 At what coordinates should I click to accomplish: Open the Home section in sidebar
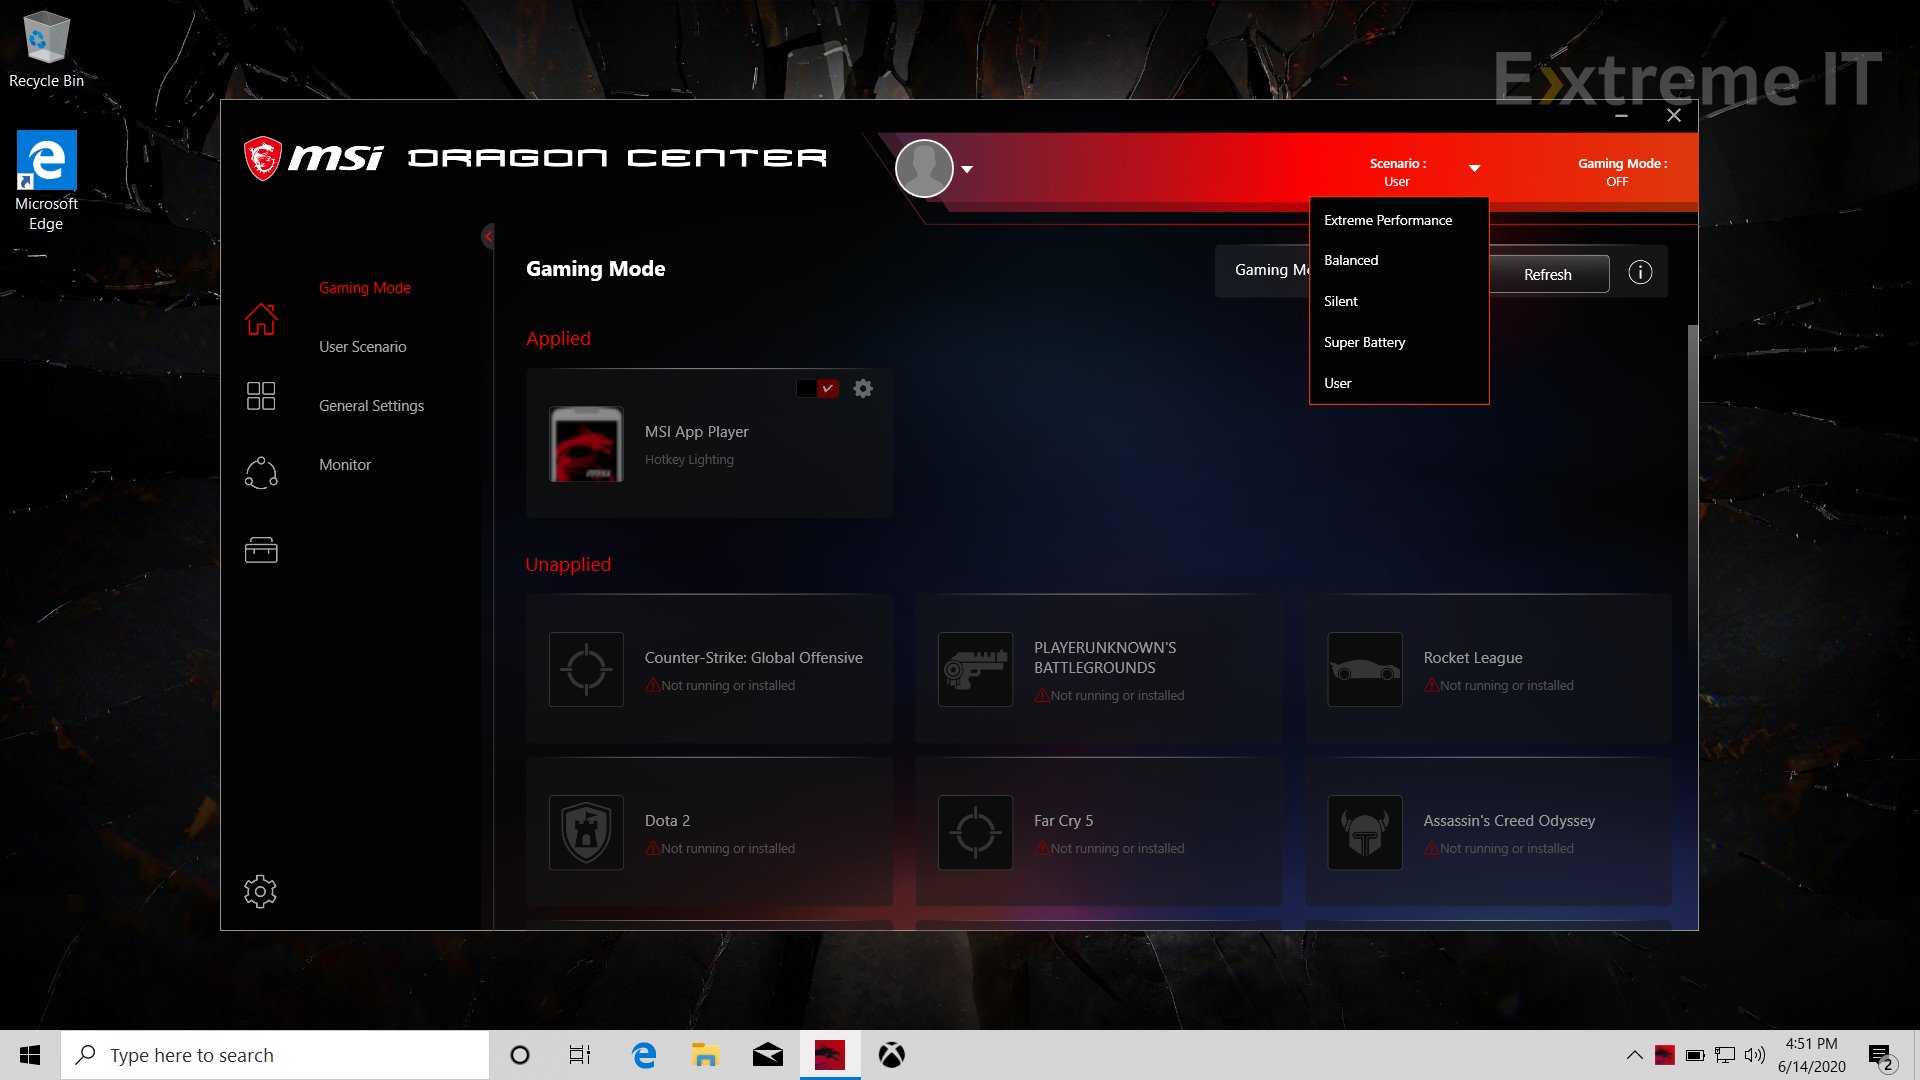pos(261,320)
